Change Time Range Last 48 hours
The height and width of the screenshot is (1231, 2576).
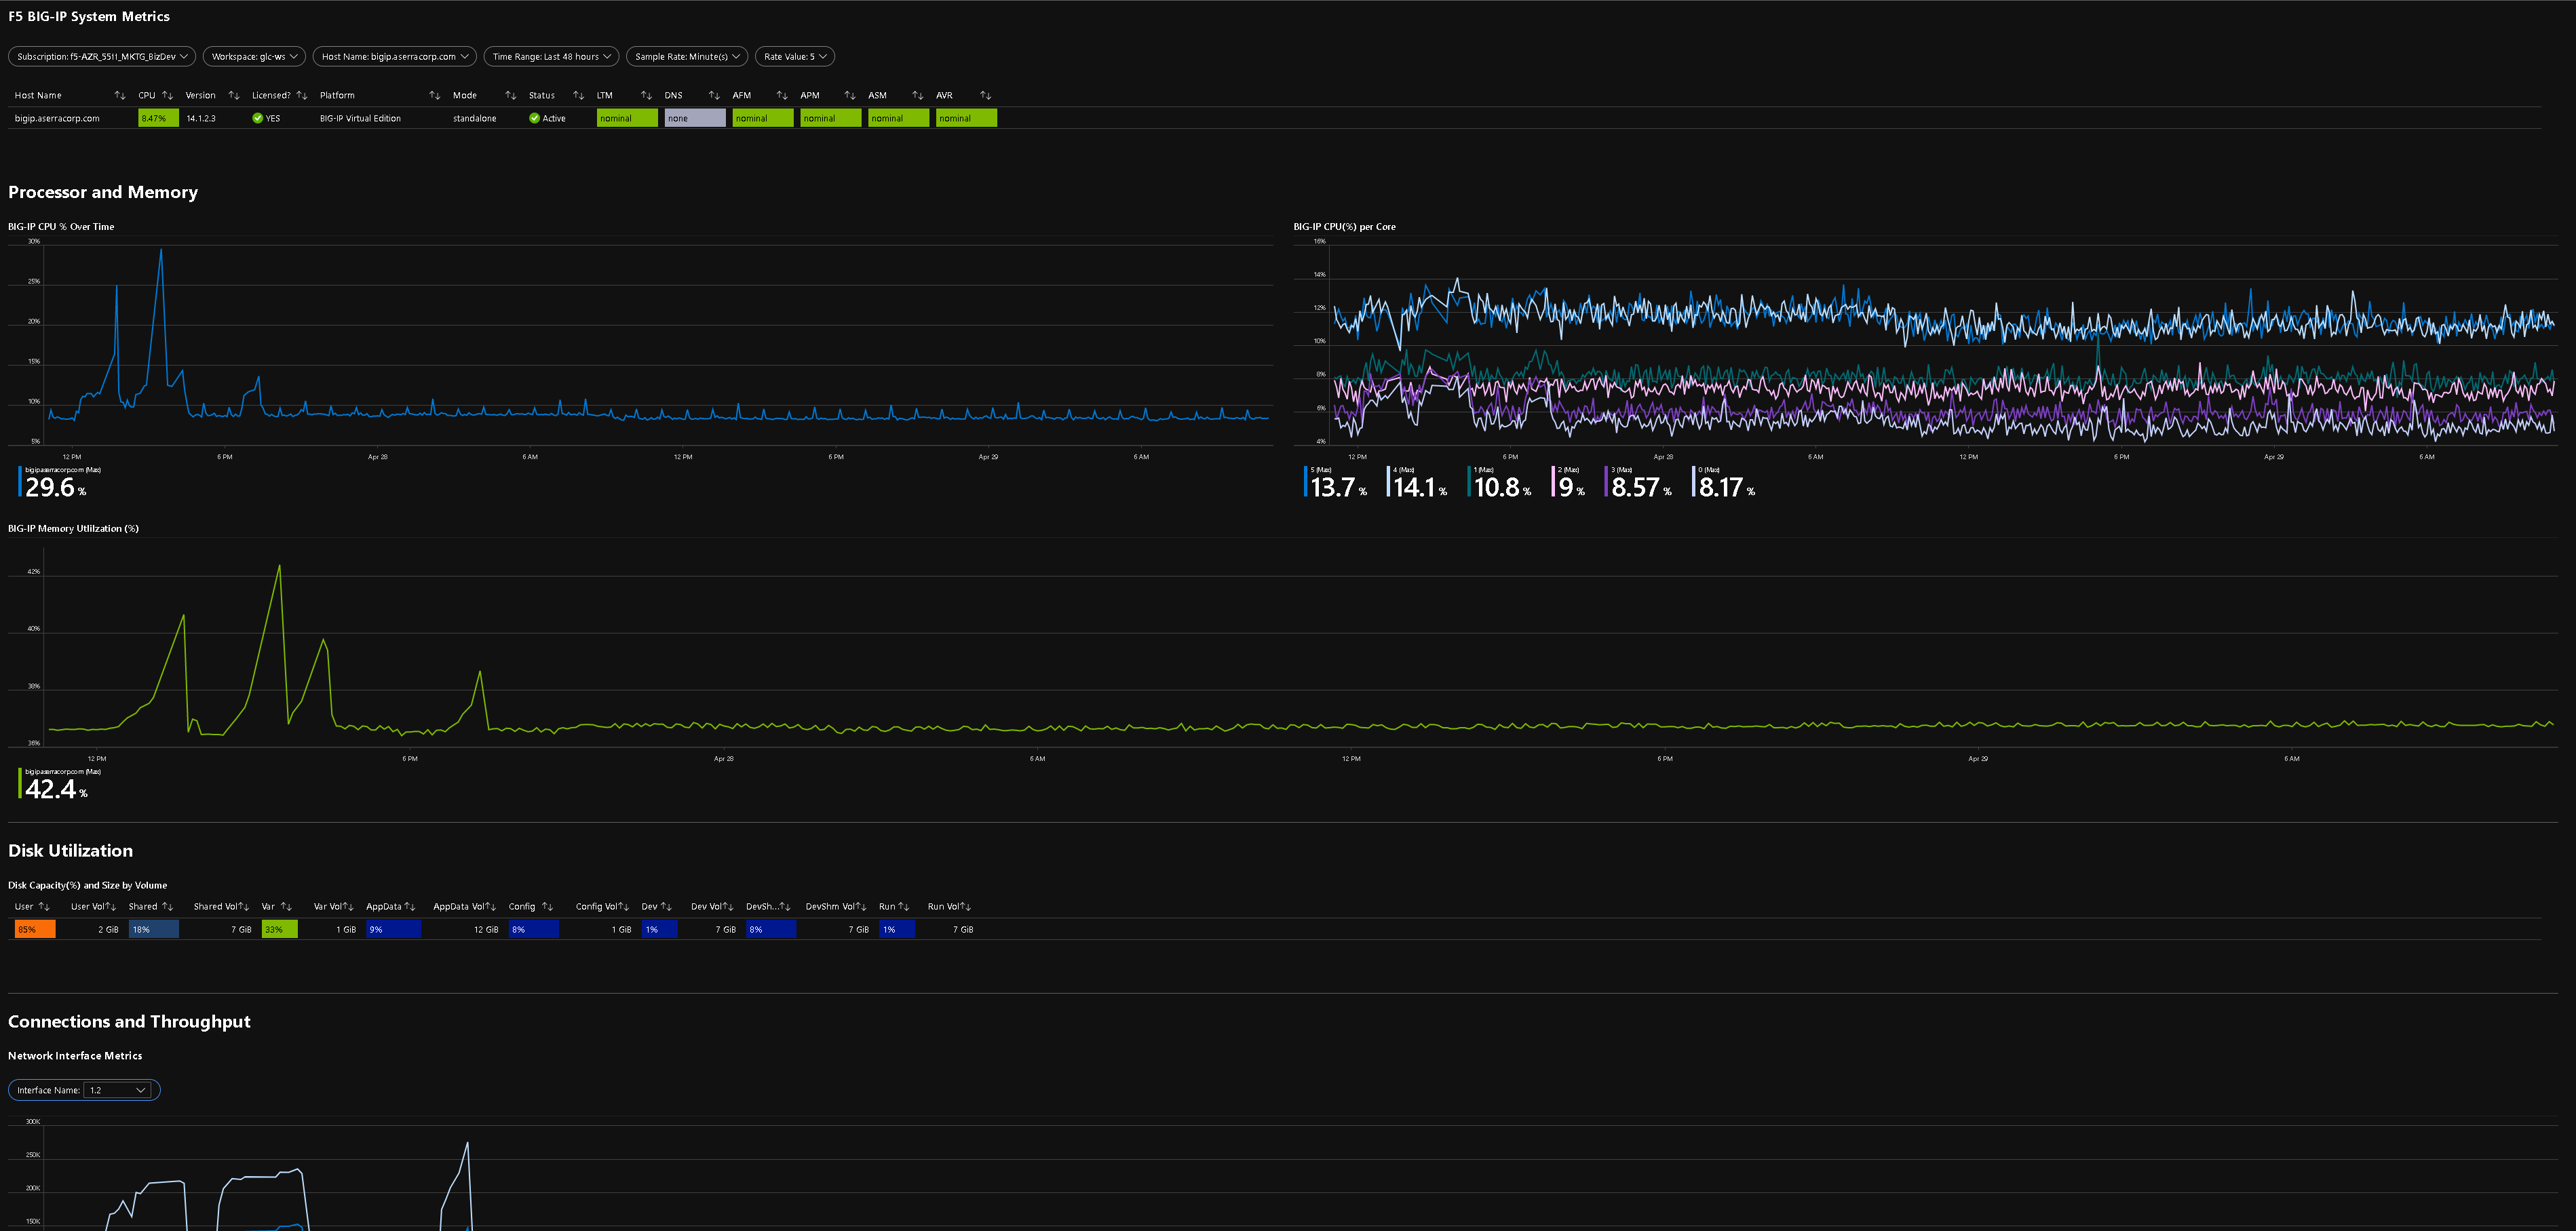click(x=551, y=57)
